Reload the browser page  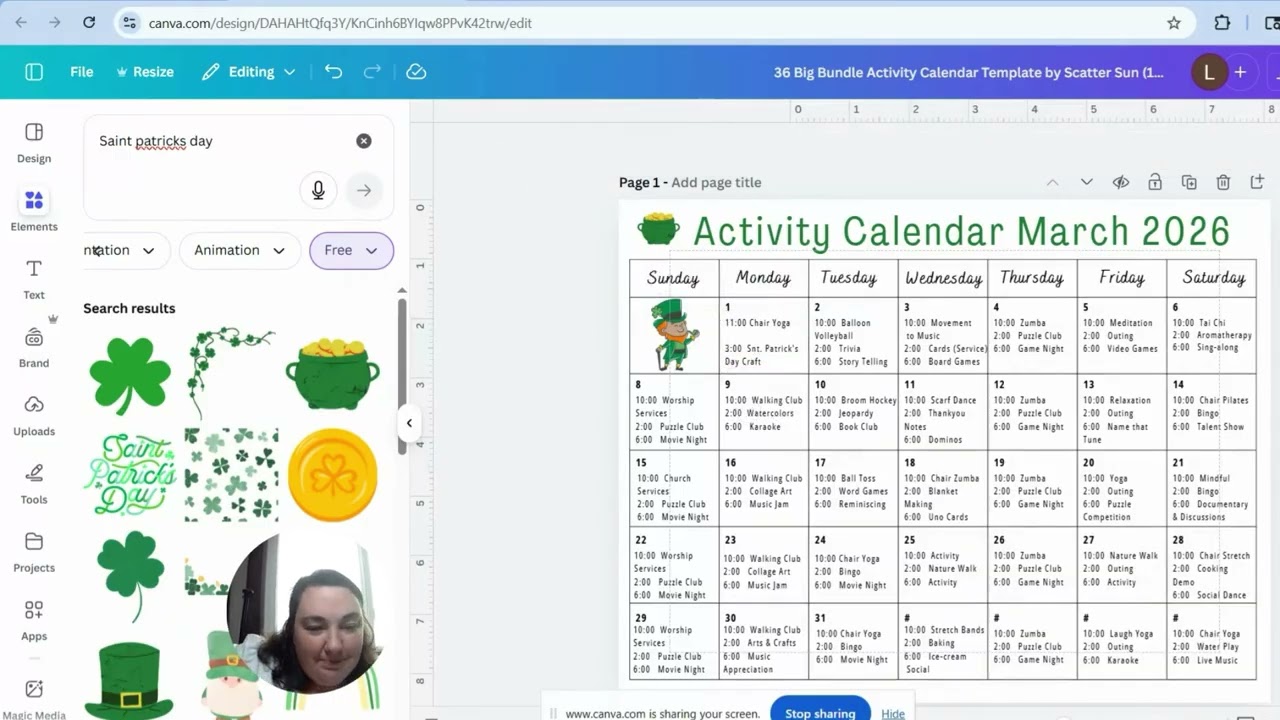click(89, 22)
